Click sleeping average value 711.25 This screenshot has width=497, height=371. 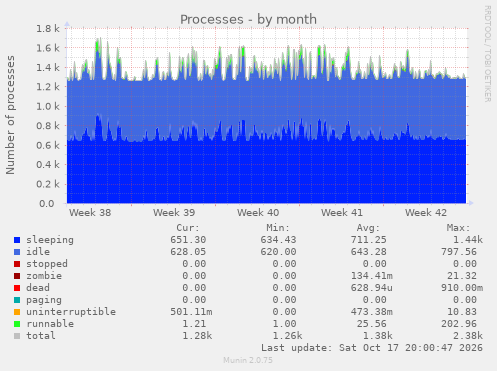click(368, 240)
